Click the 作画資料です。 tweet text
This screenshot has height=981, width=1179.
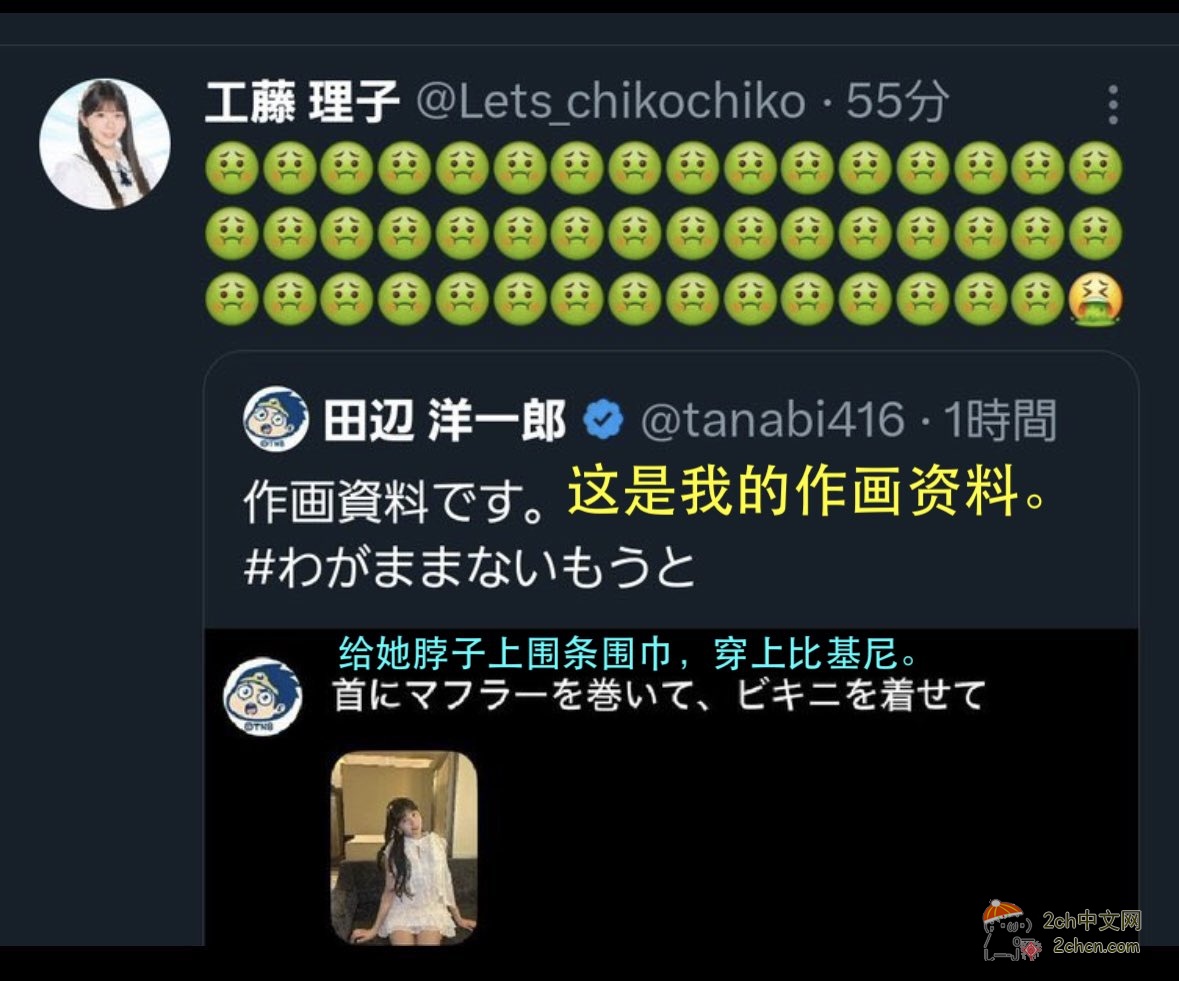point(394,502)
